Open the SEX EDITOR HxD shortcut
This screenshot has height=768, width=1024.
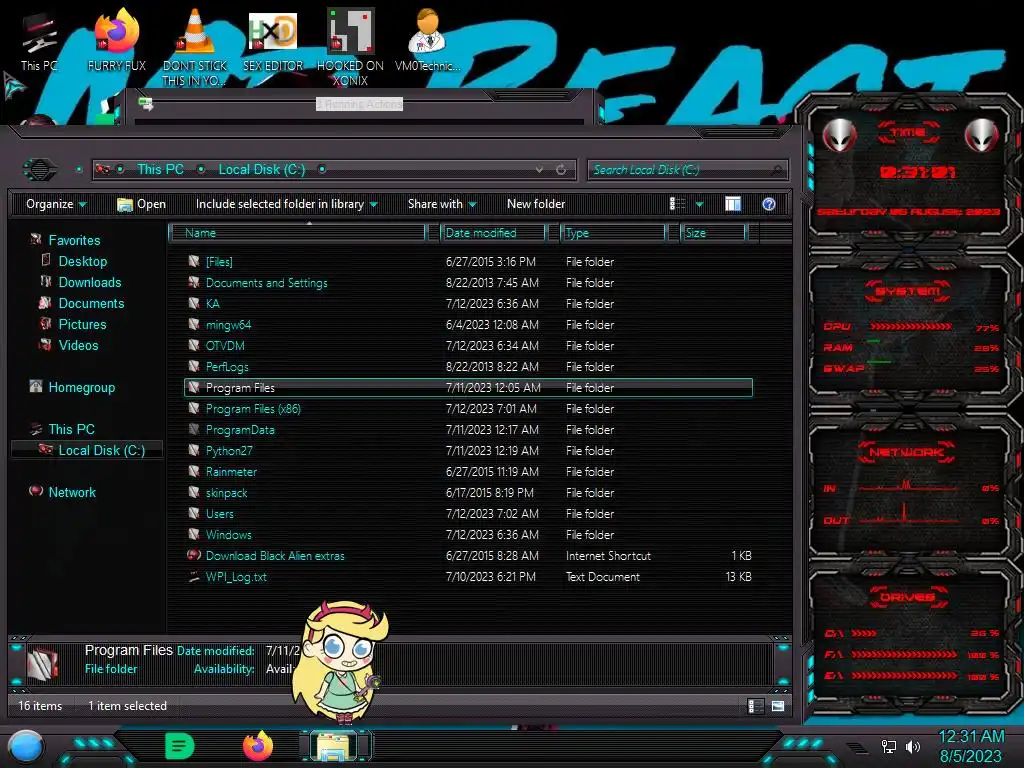(273, 41)
